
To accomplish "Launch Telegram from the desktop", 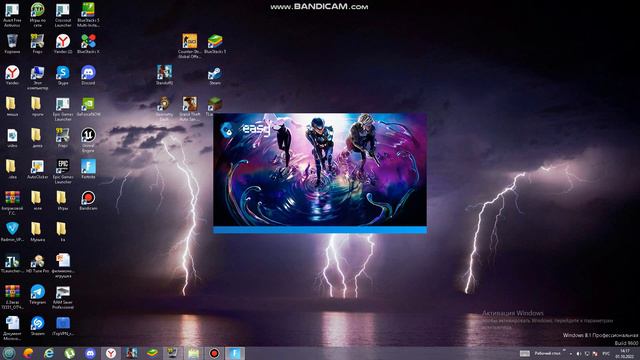I will point(37,294).
